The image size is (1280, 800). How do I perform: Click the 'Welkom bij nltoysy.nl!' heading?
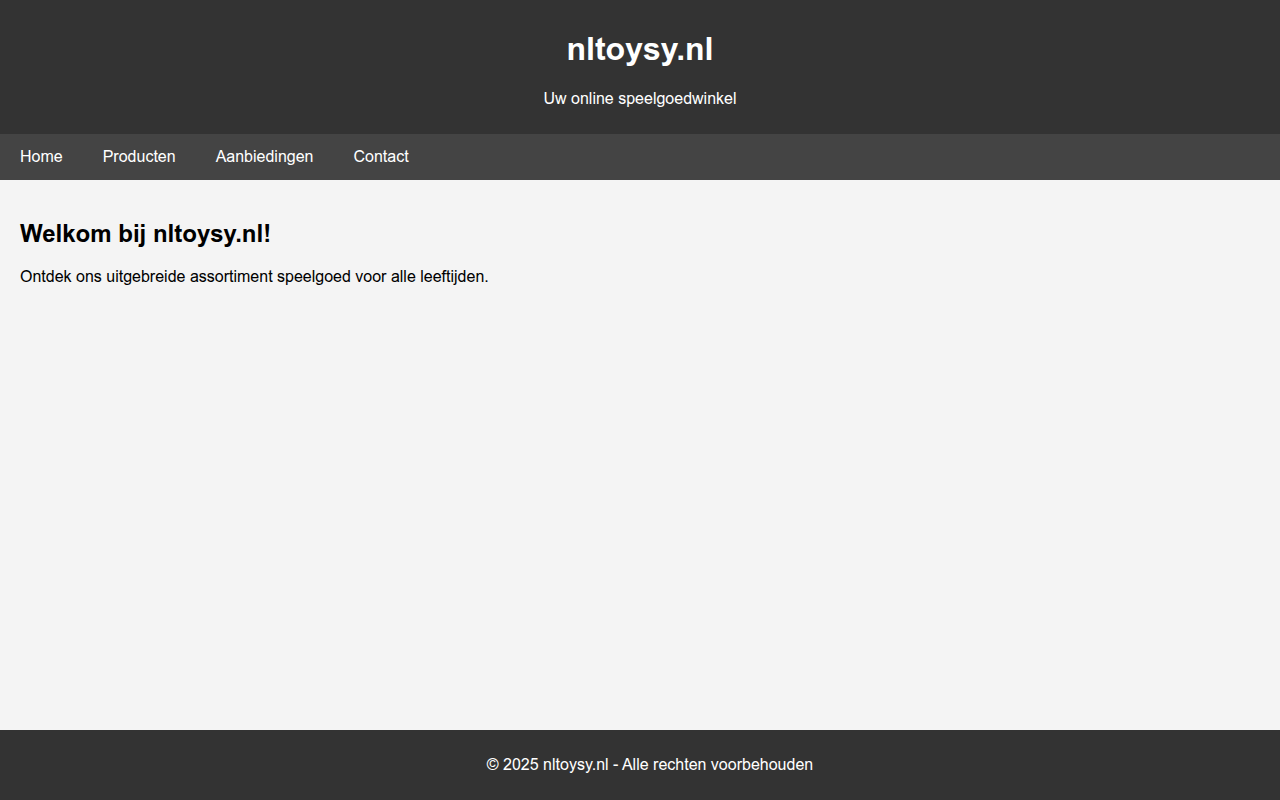point(145,234)
